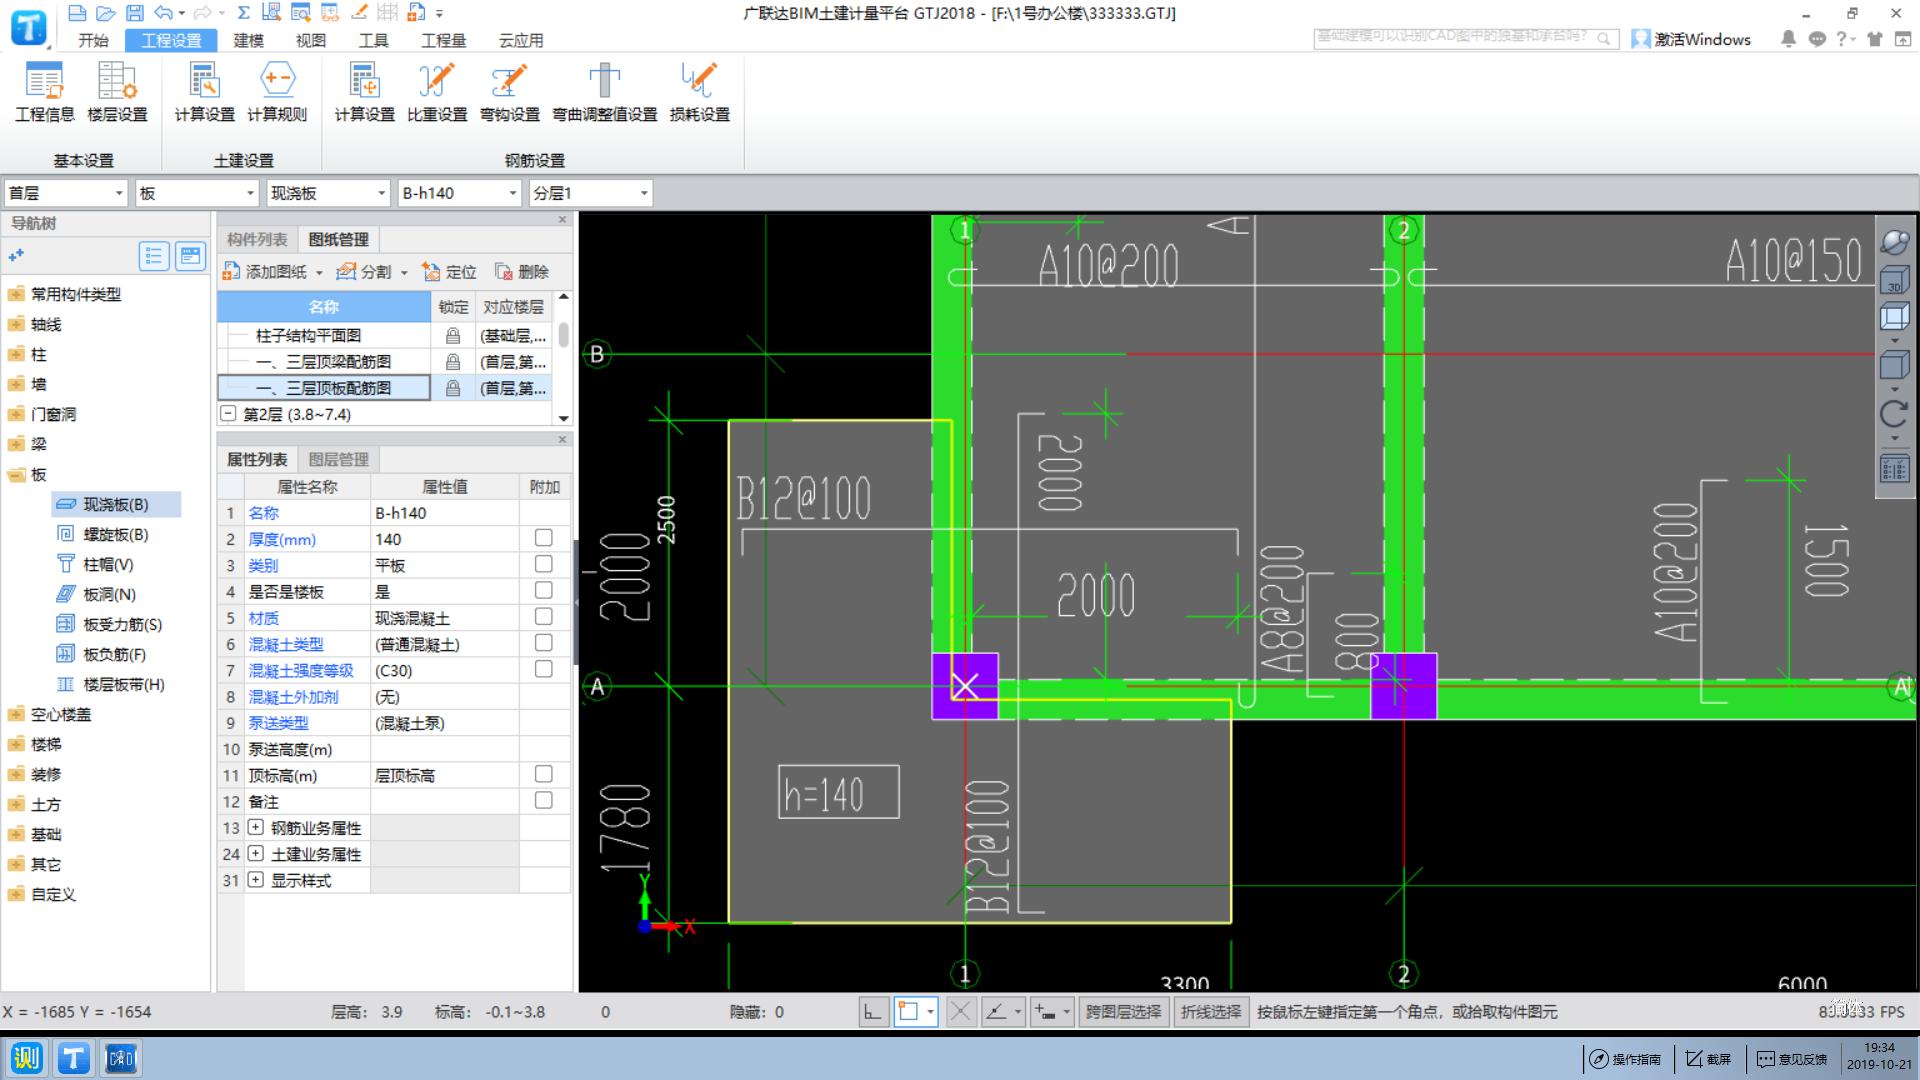Open 计算规则 calculation rules icon
1920x1080 pixels.
click(x=277, y=92)
